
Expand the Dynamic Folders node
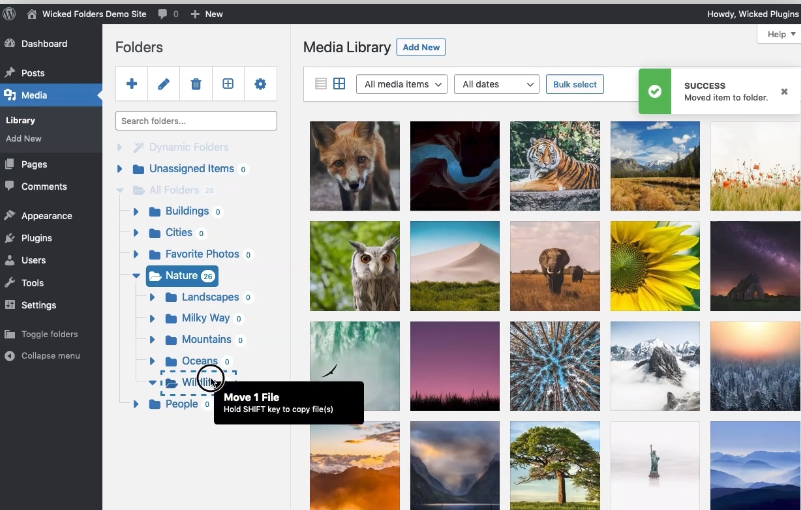point(120,147)
